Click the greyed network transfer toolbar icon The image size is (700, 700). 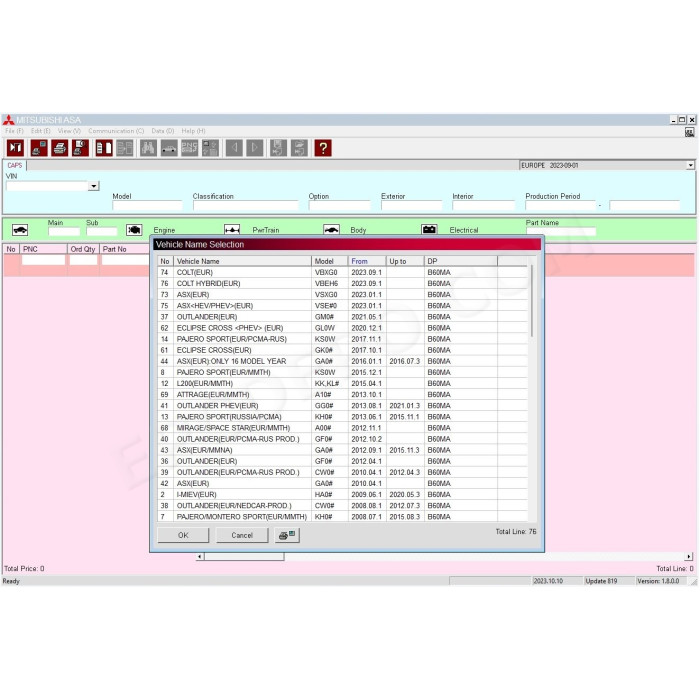point(210,148)
